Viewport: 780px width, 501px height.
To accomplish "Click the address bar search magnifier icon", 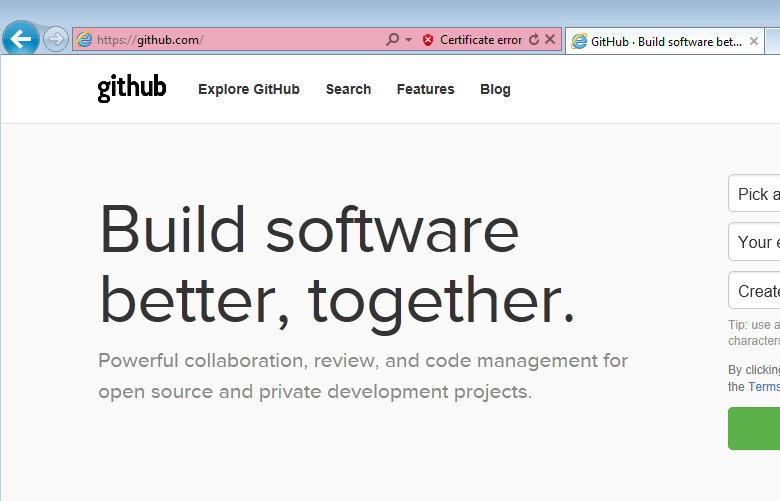I will [392, 39].
